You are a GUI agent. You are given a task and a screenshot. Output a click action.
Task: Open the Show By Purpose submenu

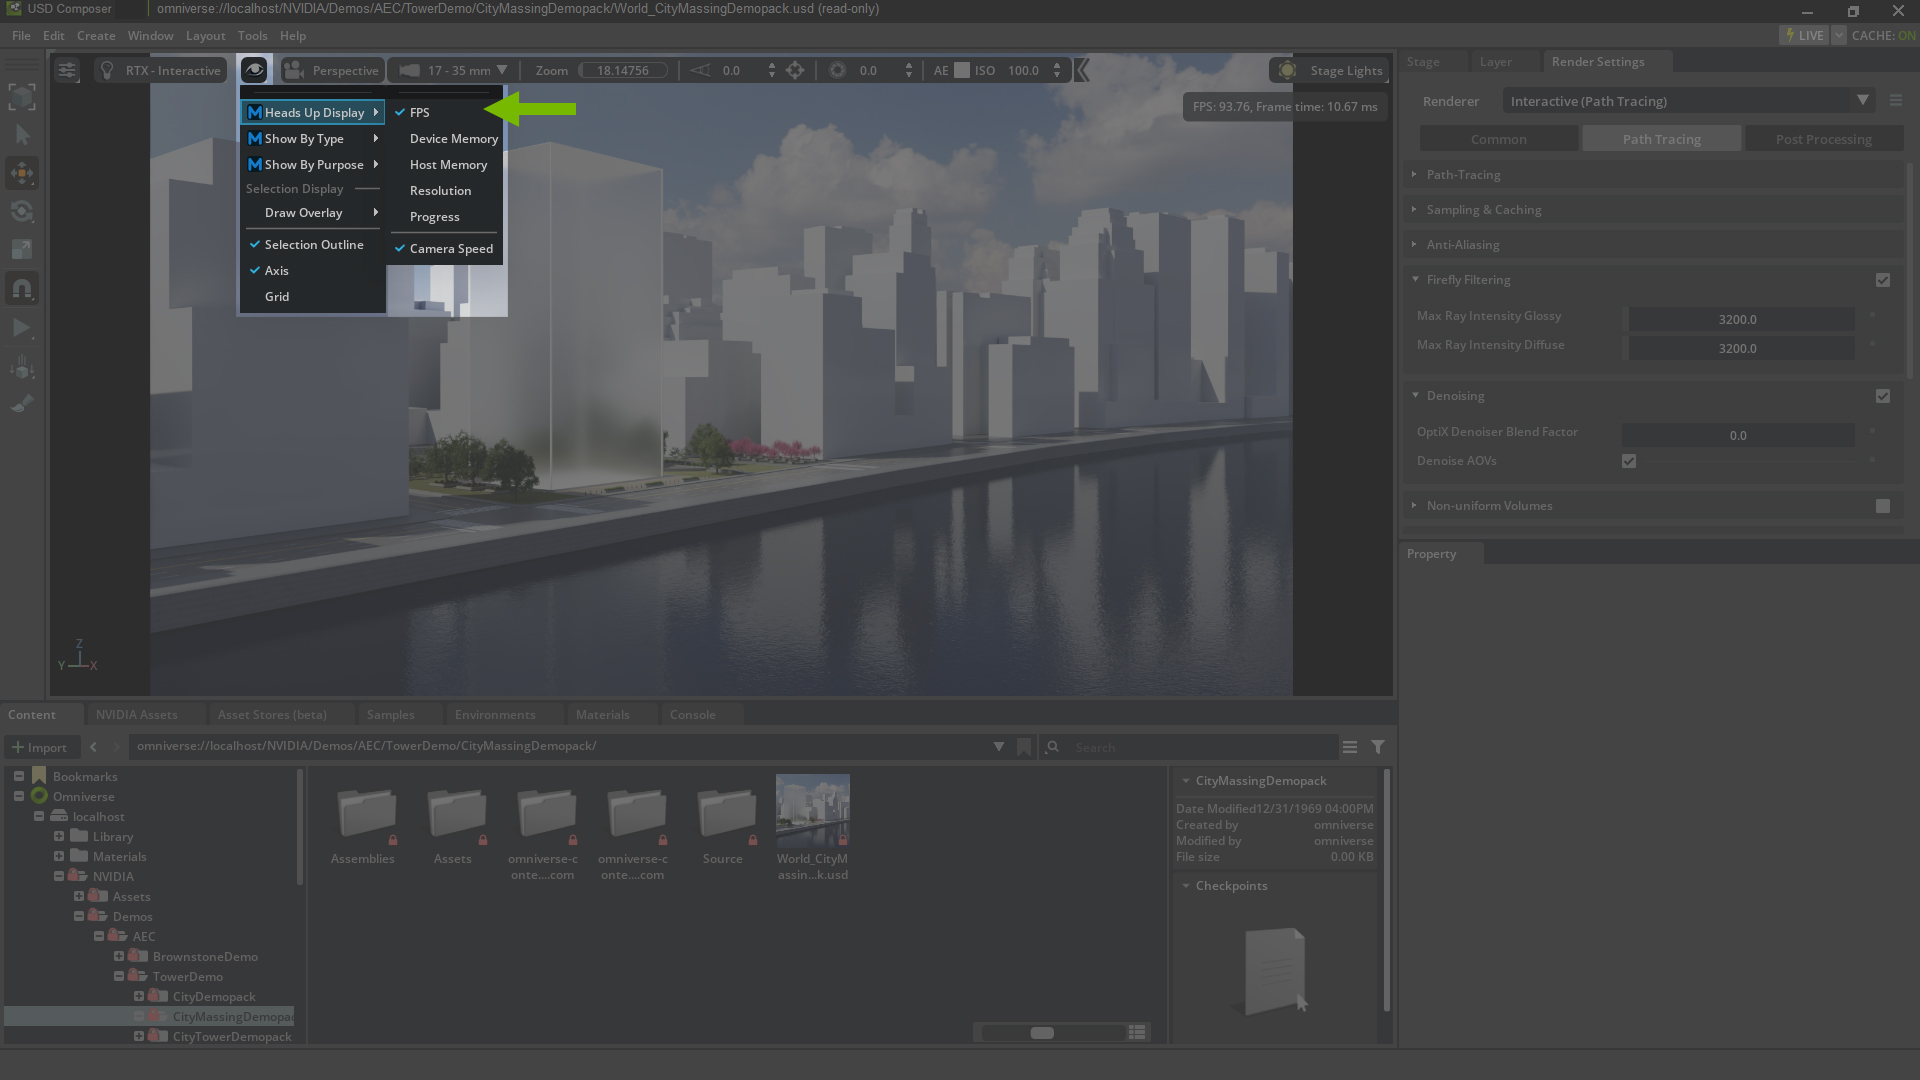point(313,164)
